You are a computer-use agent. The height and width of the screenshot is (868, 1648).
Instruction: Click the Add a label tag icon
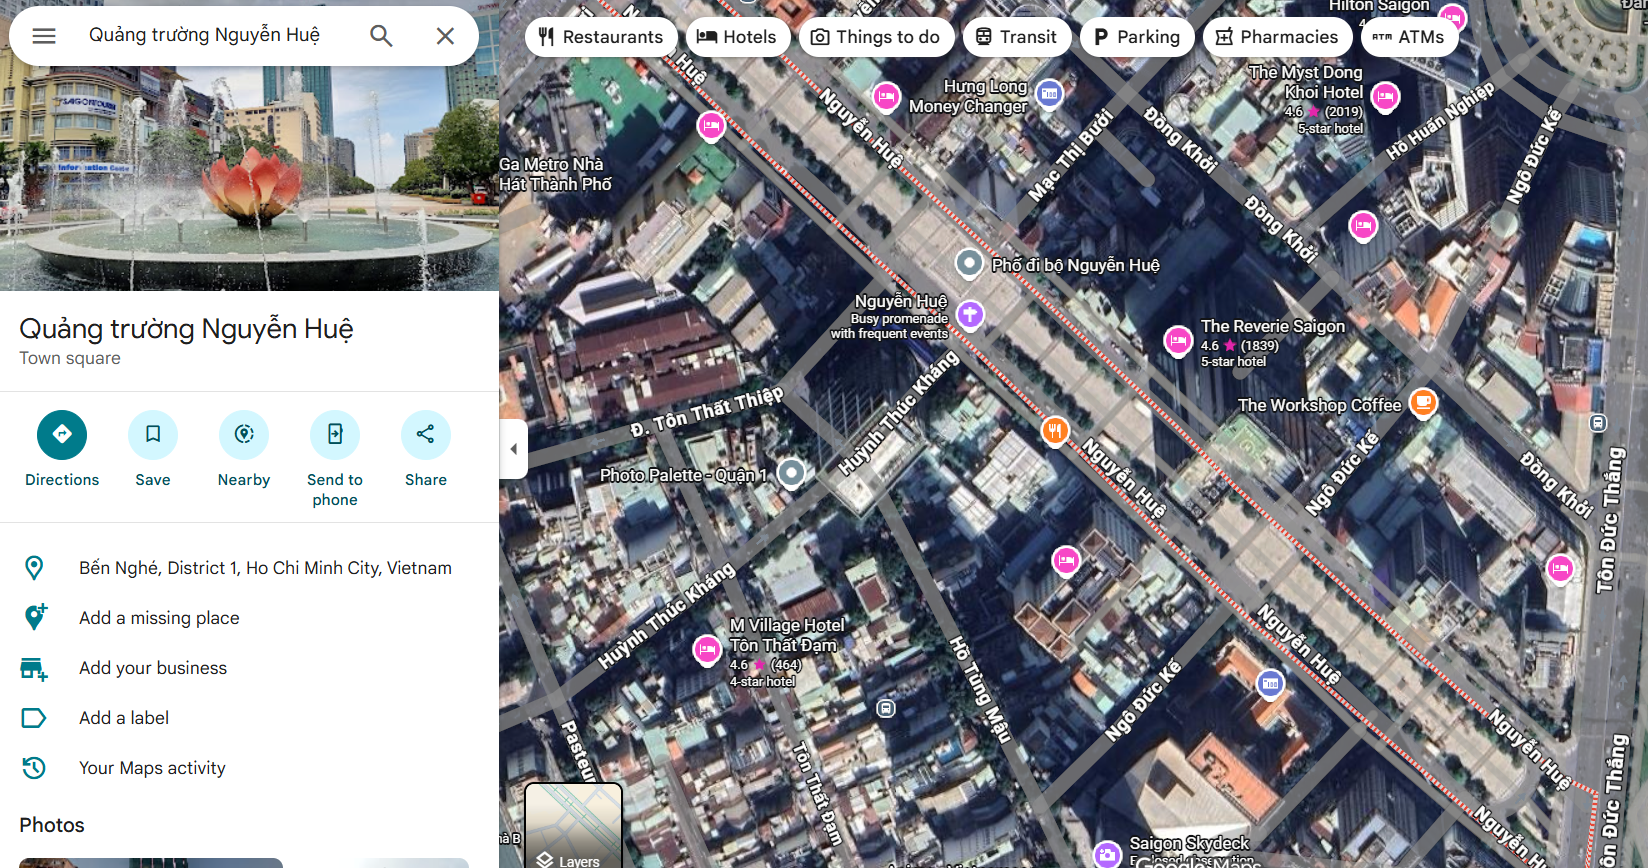point(34,718)
